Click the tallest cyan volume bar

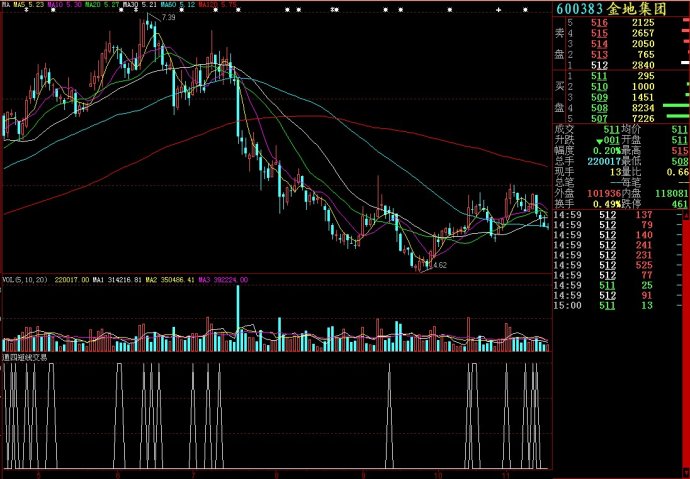coord(238,318)
